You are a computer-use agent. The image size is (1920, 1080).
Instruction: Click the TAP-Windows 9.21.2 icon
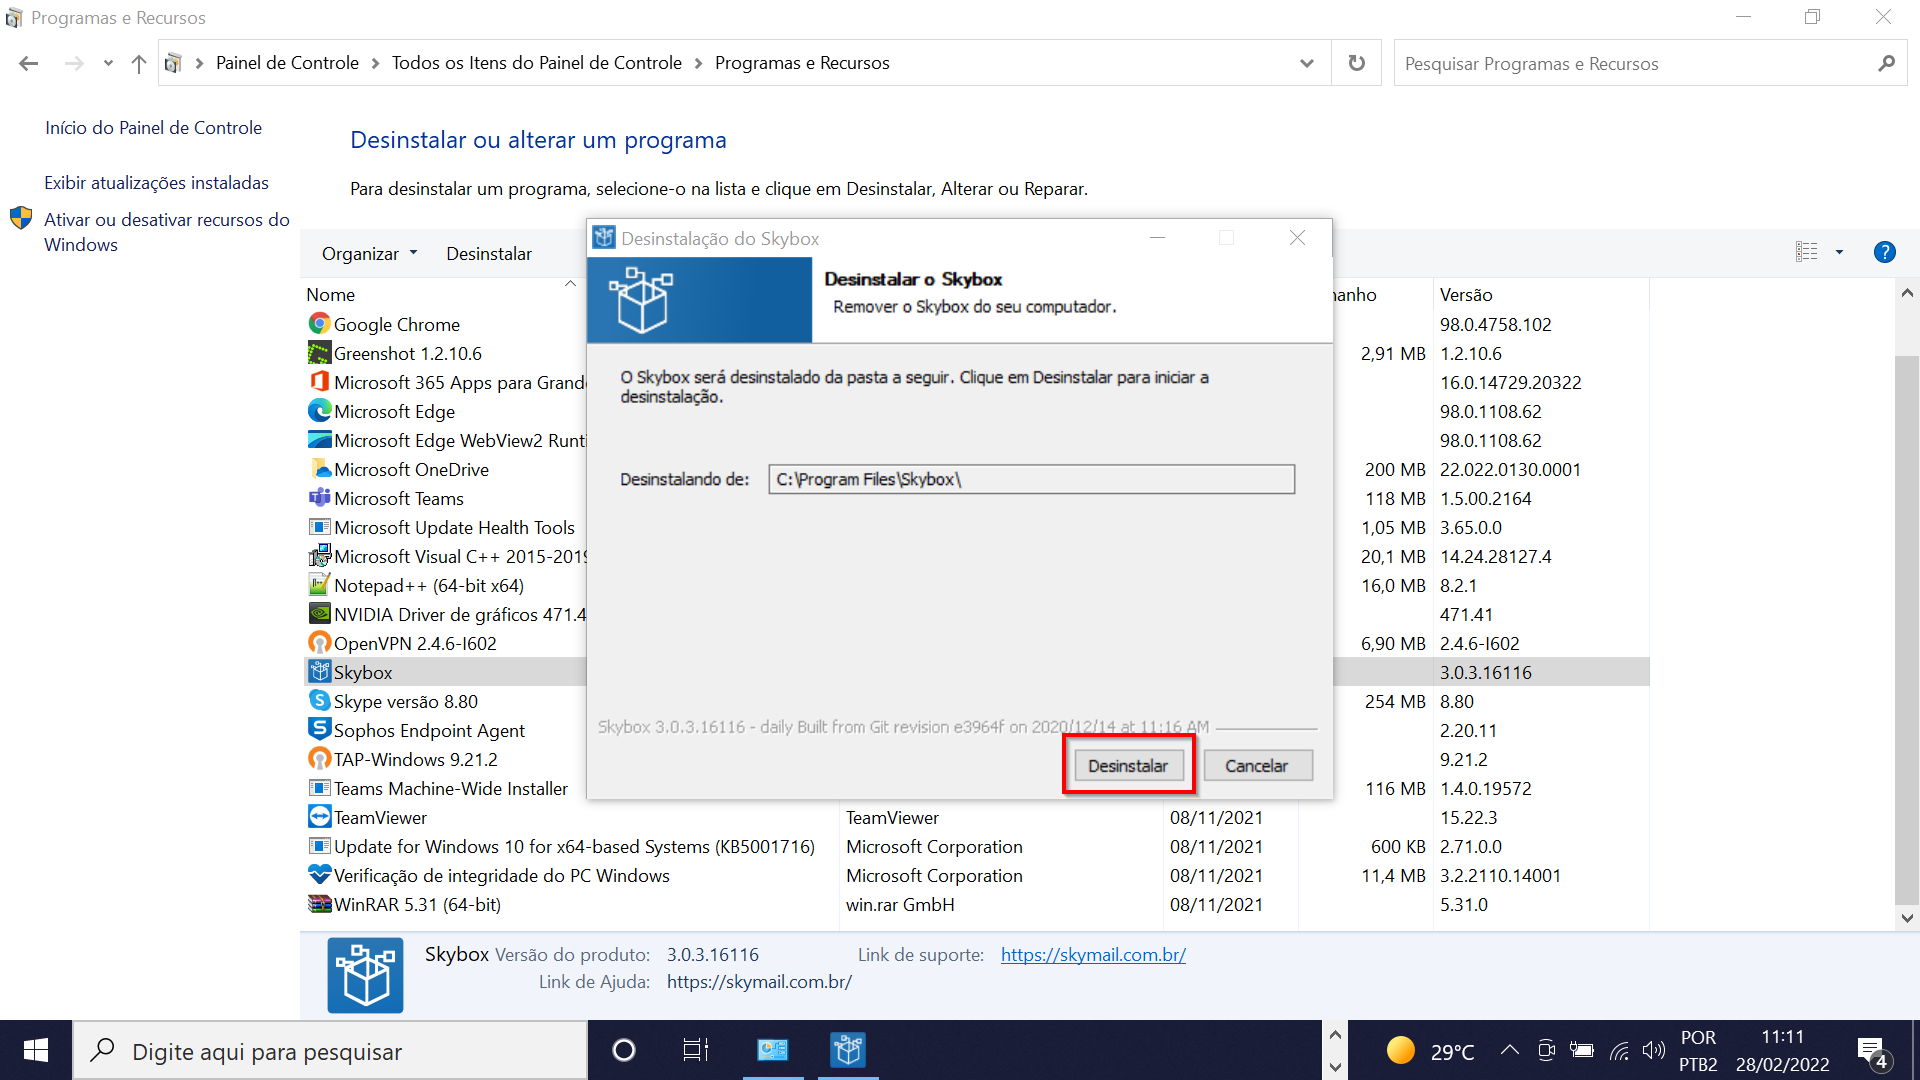(x=319, y=759)
